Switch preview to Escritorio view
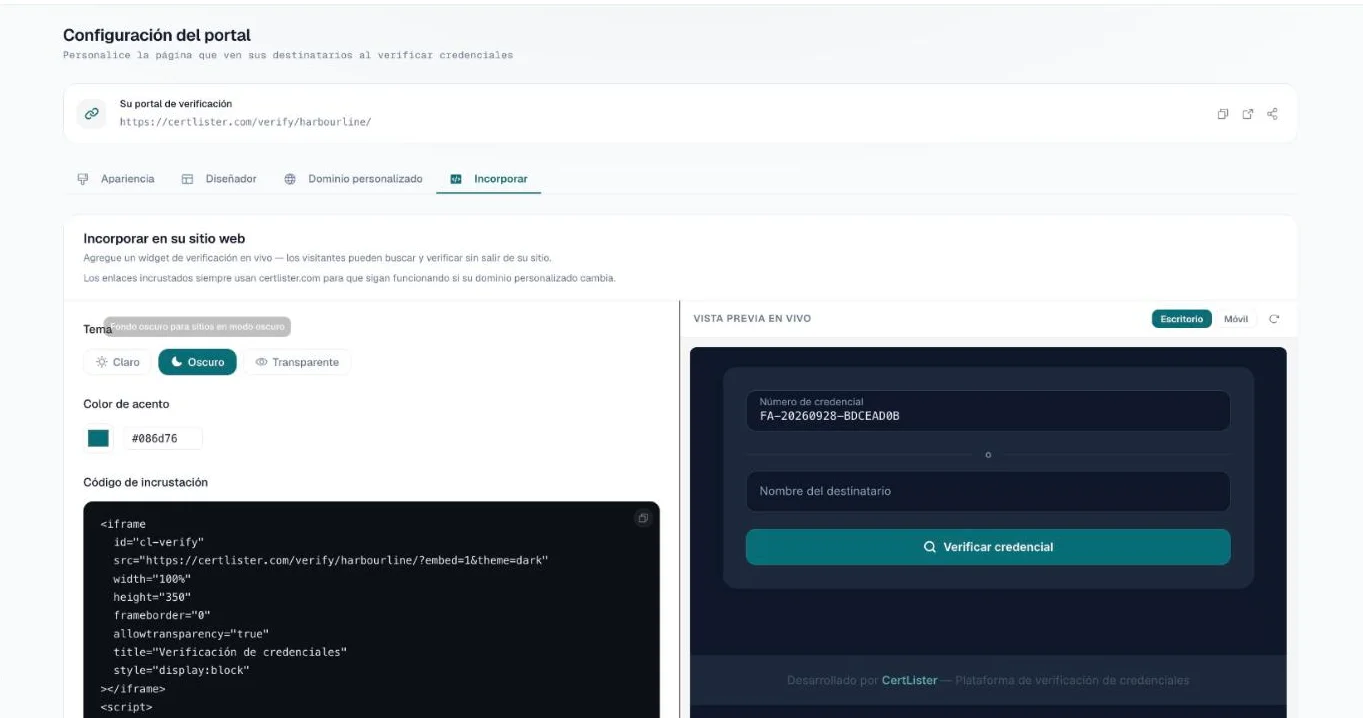 1181,319
